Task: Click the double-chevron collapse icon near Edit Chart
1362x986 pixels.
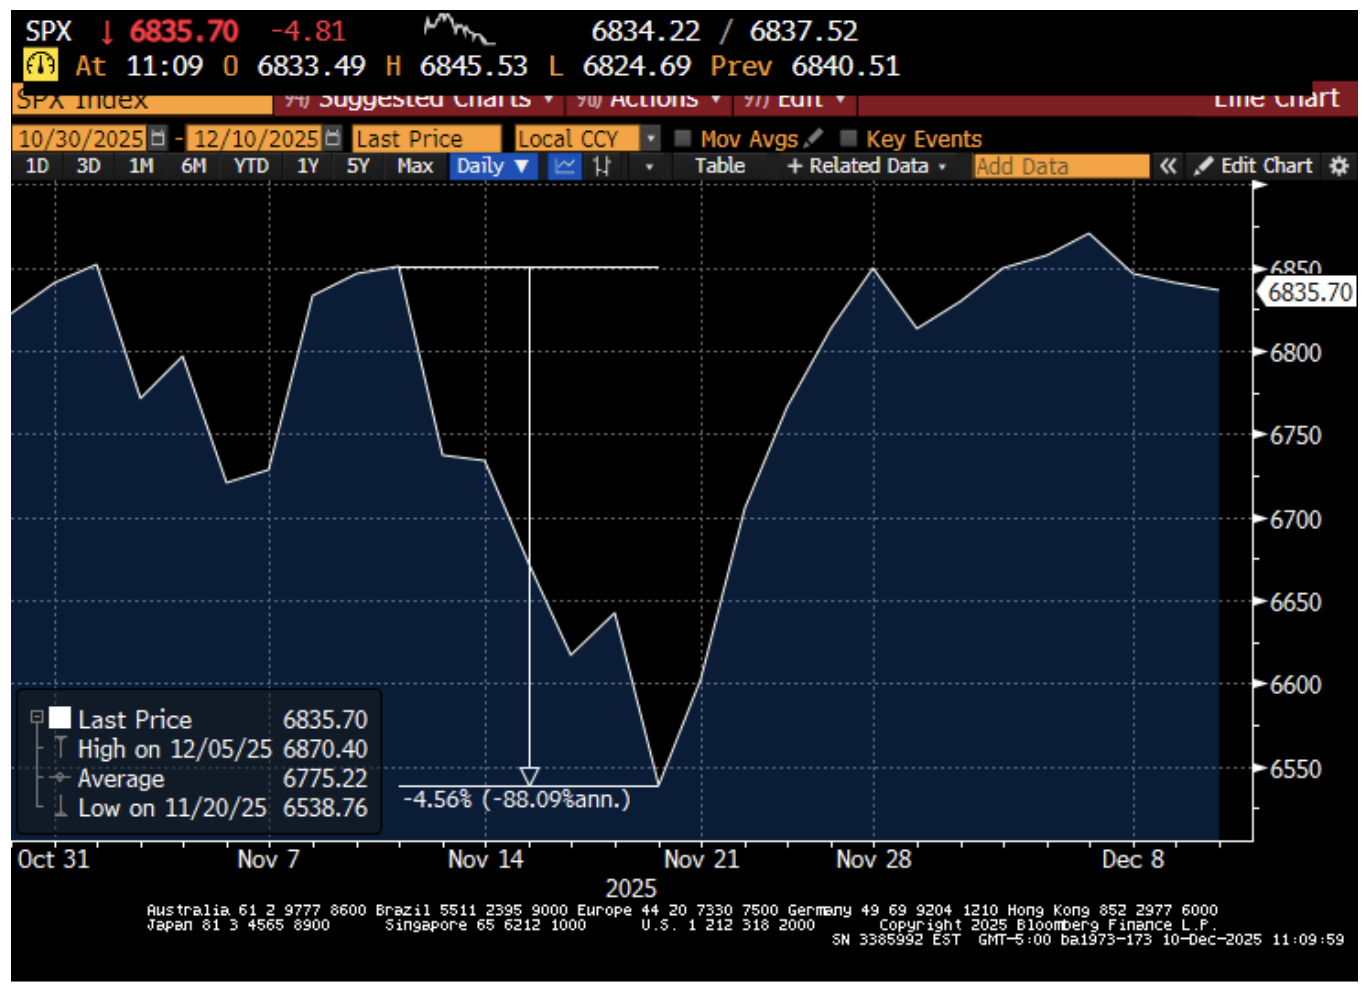Action: click(1169, 166)
